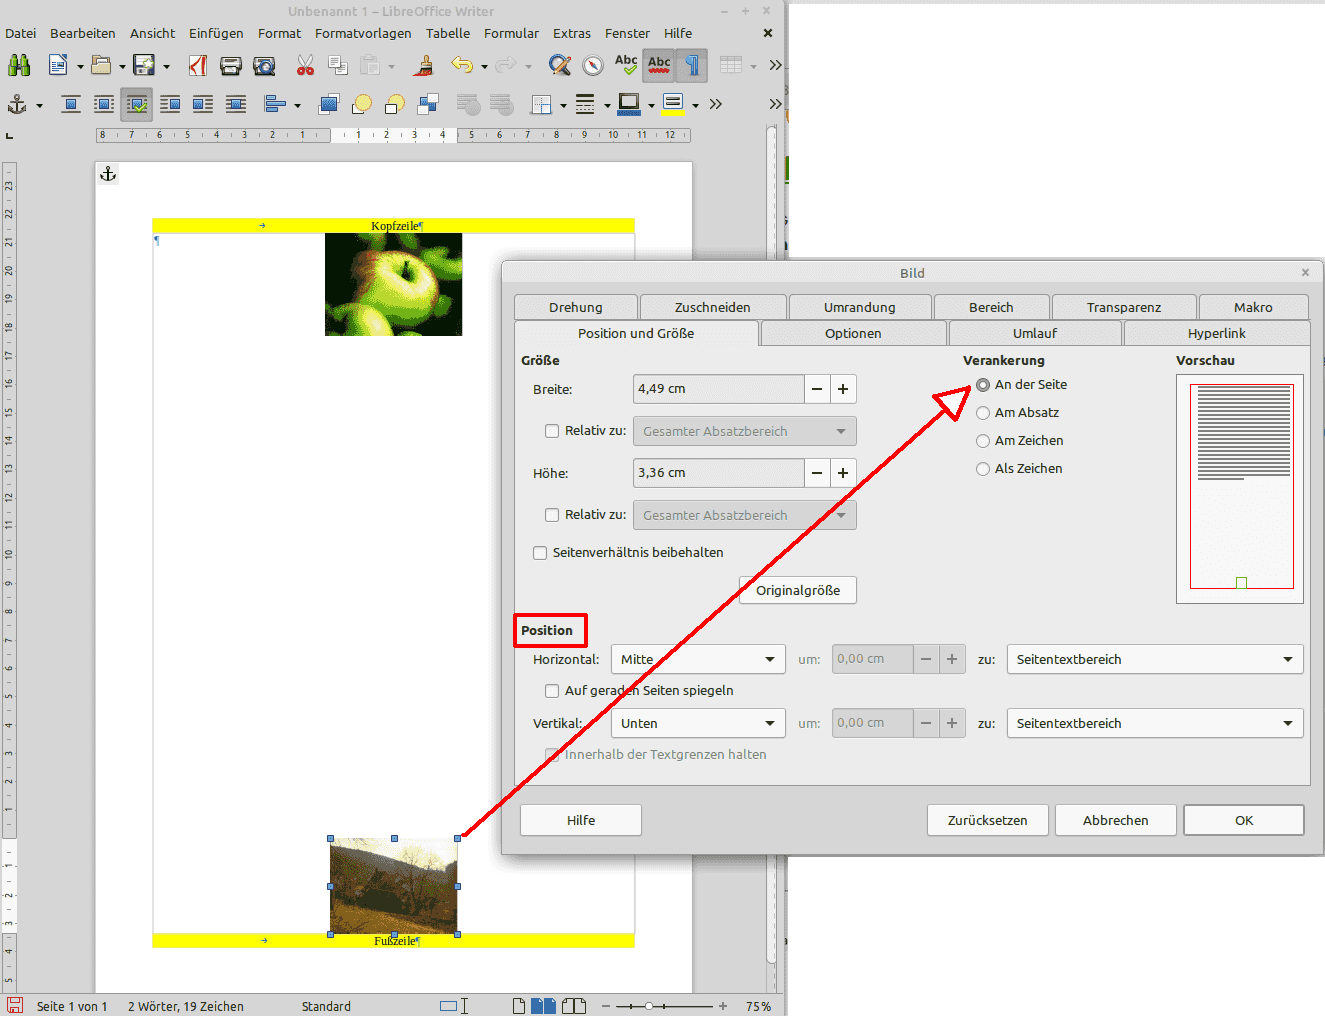
Task: Open Horizontal position dropdown showing Mitte
Action: click(698, 660)
